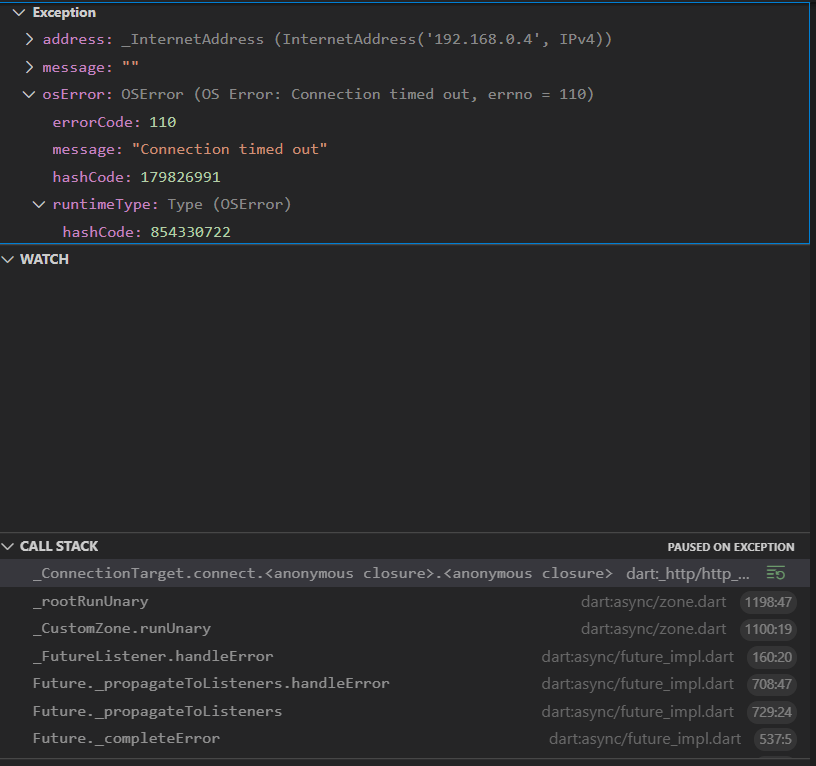
Task: Click future_impl.dart path on Future._completeError row
Action: [645, 739]
